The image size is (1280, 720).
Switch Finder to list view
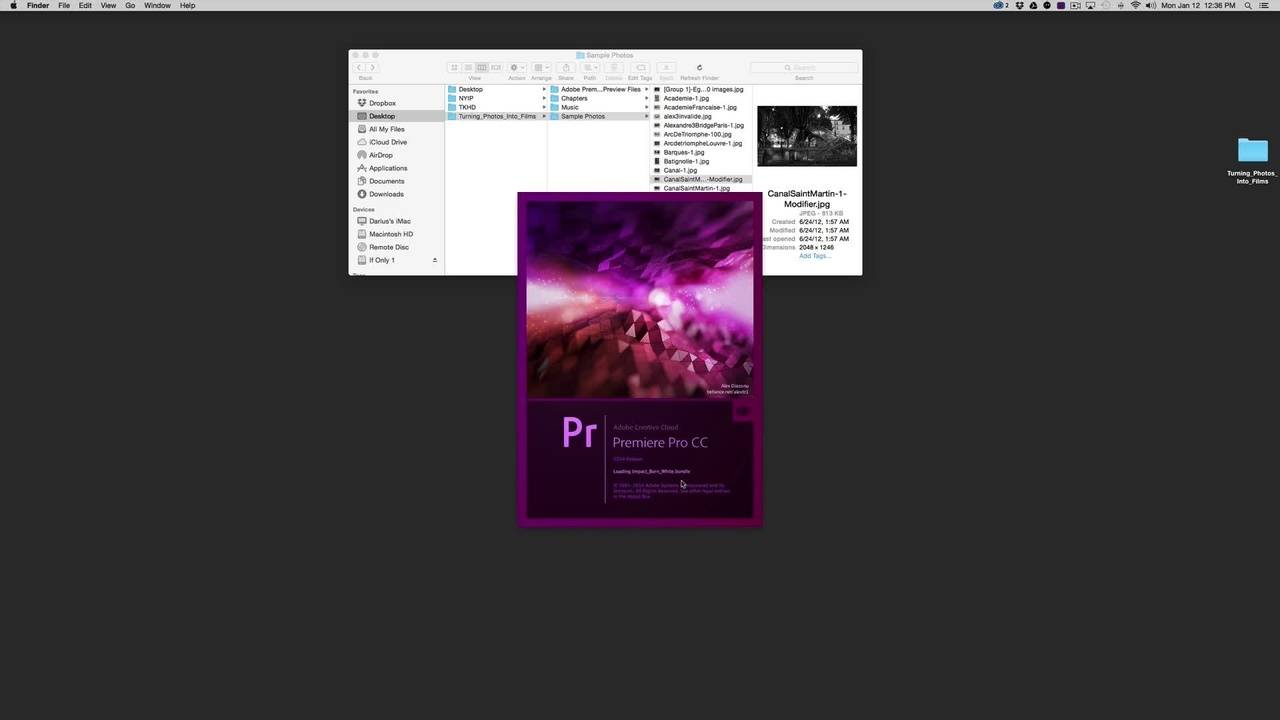(x=468, y=68)
